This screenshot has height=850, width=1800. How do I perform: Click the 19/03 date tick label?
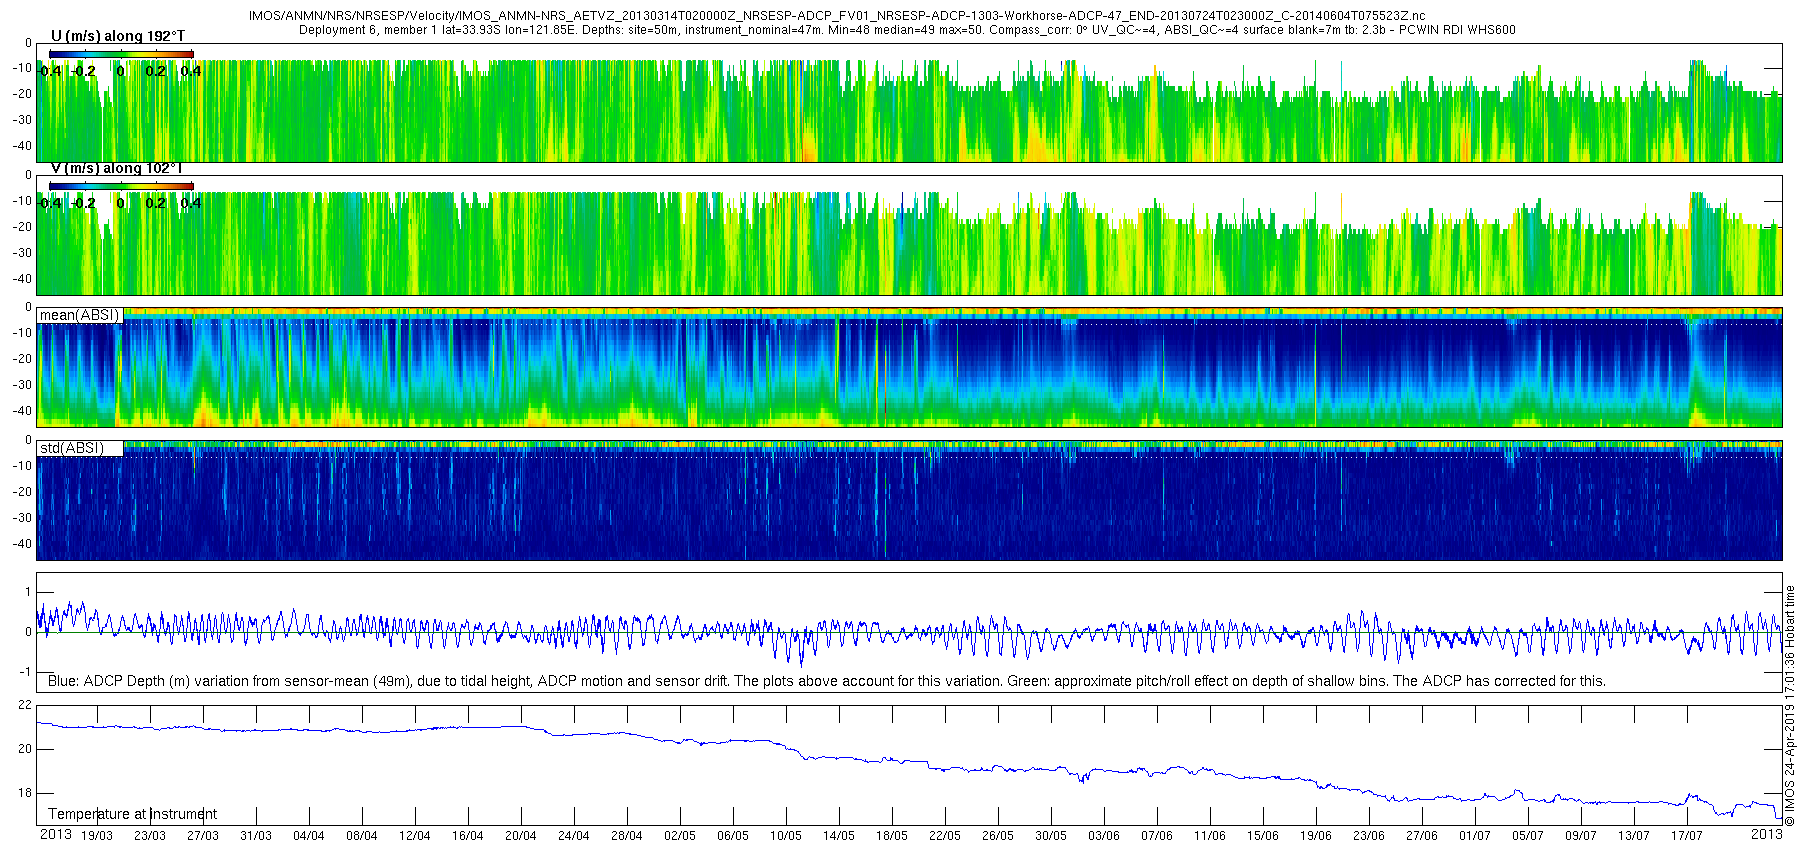[x=97, y=836]
